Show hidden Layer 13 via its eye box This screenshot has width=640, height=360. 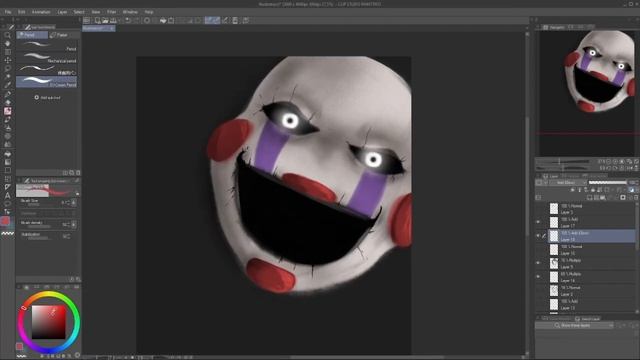(x=538, y=304)
